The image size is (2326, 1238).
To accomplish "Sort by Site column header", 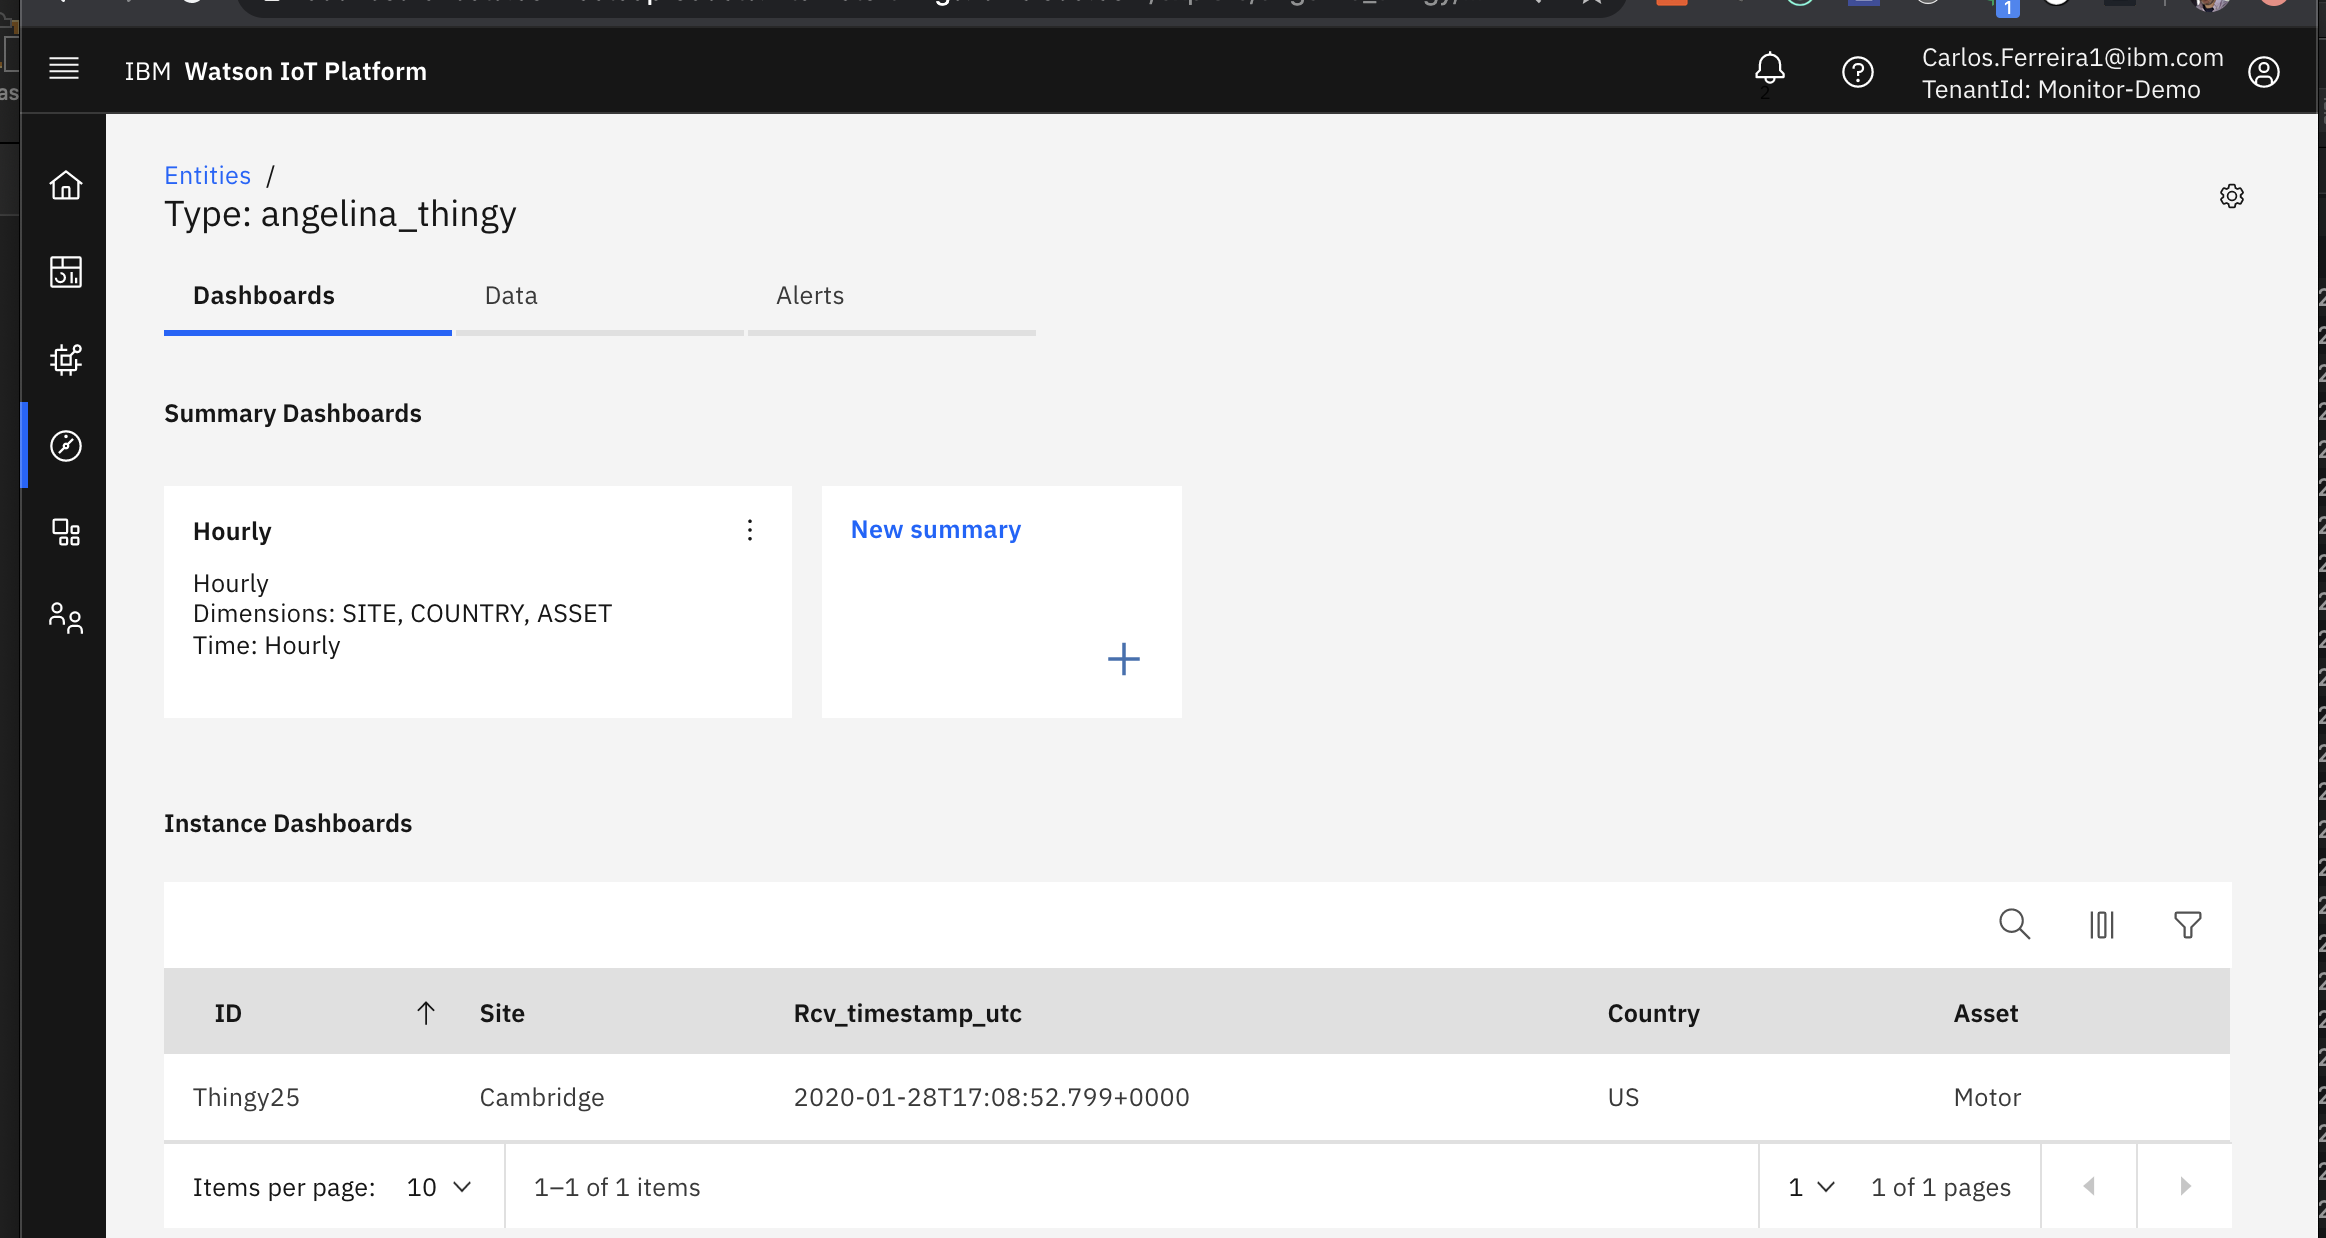I will [x=501, y=1013].
